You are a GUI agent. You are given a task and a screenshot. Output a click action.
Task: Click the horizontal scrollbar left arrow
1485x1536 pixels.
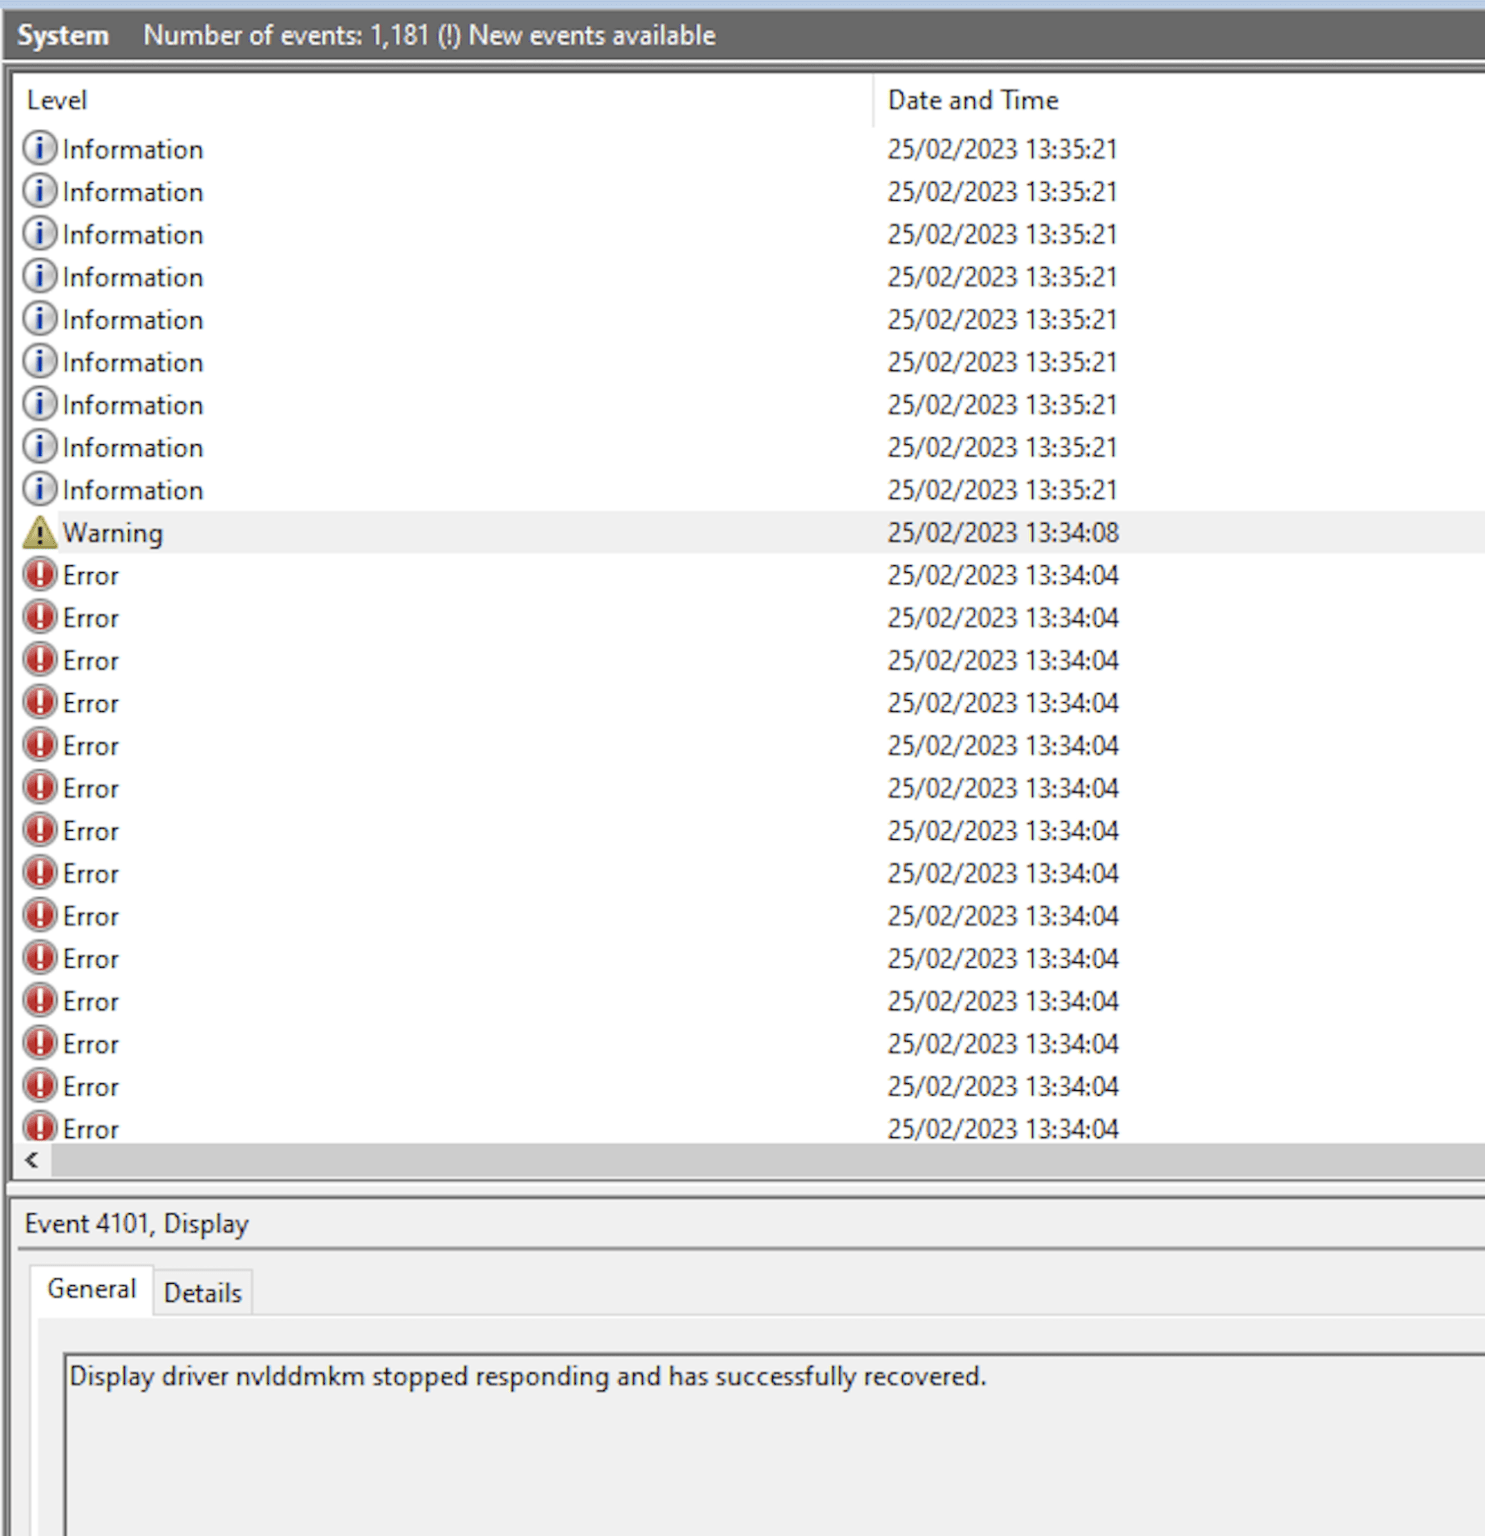(31, 1160)
